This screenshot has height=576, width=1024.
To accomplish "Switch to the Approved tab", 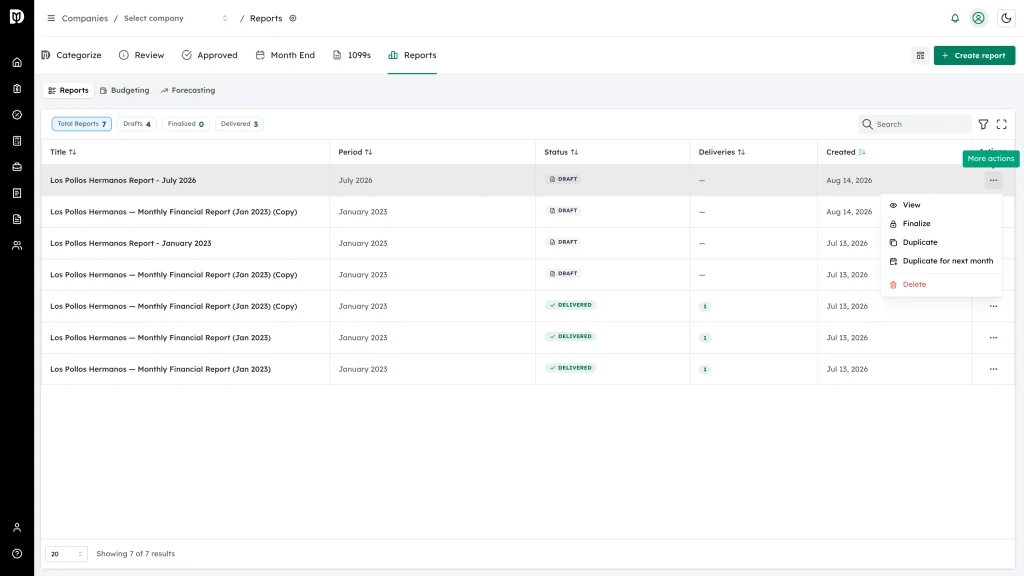I will pos(210,56).
